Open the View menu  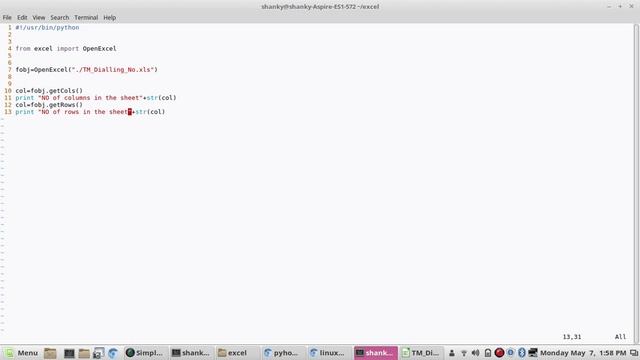[x=39, y=18]
